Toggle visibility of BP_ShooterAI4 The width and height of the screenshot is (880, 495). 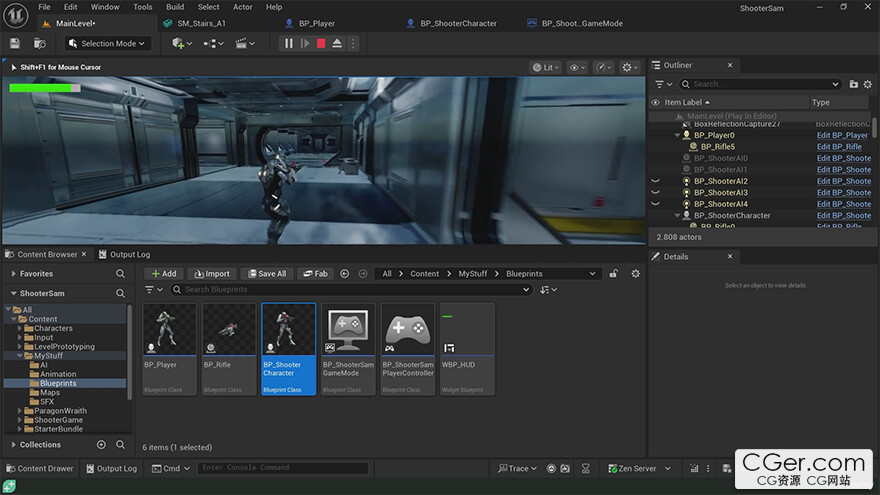[655, 204]
